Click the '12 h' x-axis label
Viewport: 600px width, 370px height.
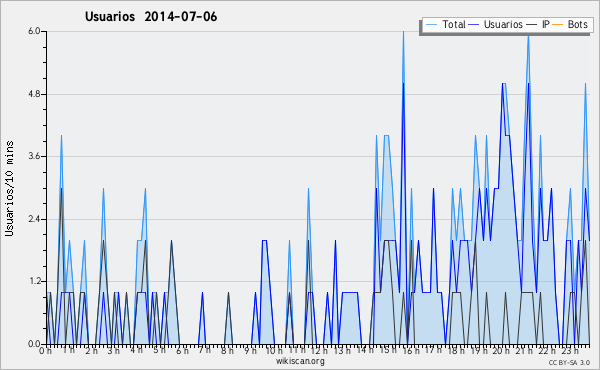tap(319, 350)
